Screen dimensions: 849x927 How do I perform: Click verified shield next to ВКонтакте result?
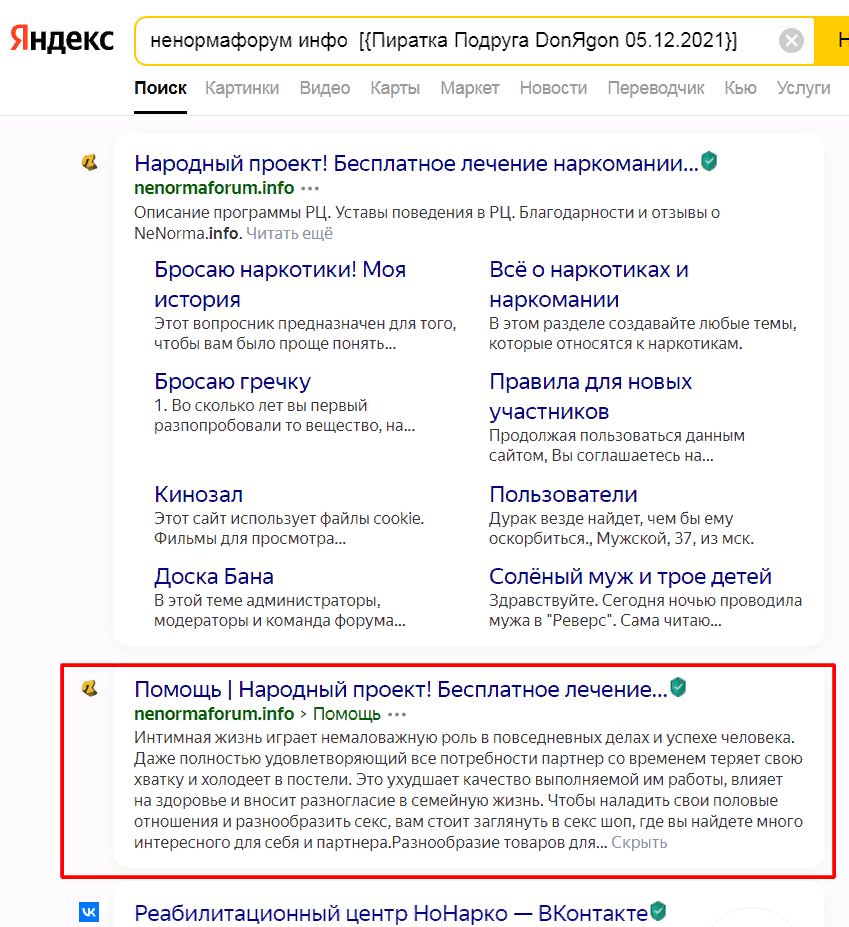(658, 911)
